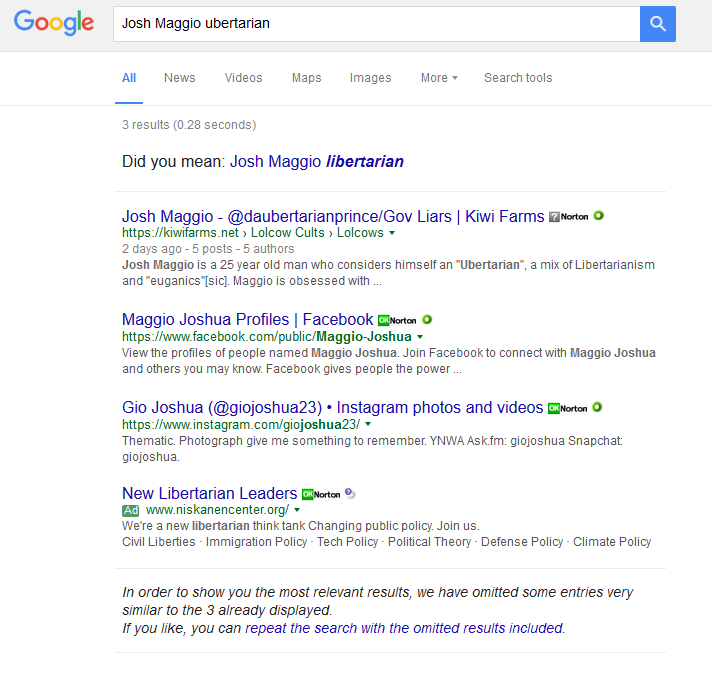Open the Kiwi Farms Josh Maggio result

[333, 217]
